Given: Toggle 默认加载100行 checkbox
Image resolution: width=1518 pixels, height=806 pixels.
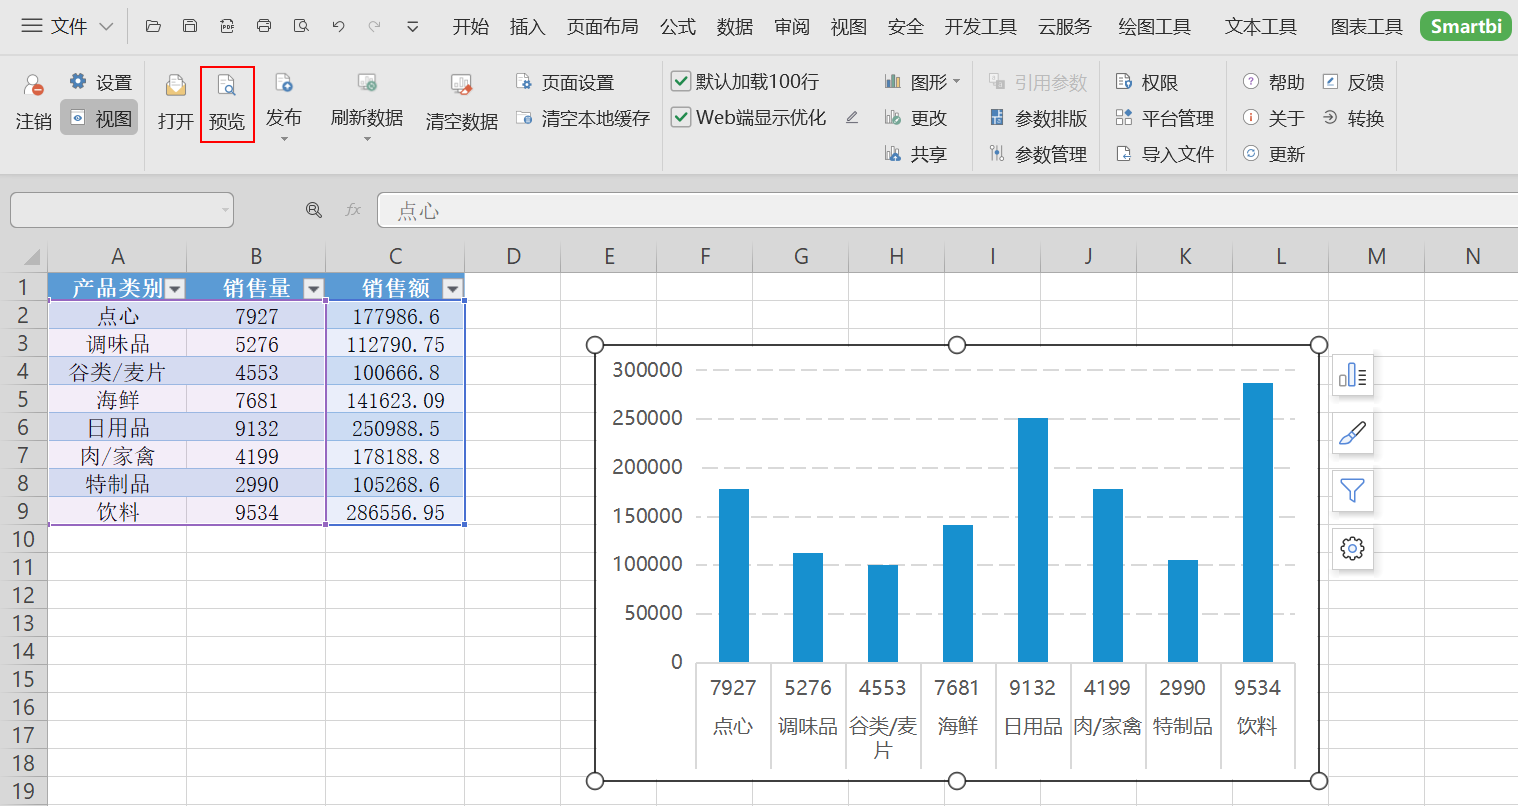Looking at the screenshot, I should [x=681, y=81].
